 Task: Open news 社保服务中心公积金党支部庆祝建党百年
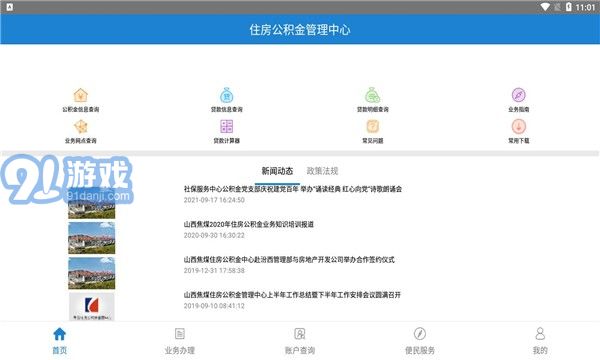[293, 189]
